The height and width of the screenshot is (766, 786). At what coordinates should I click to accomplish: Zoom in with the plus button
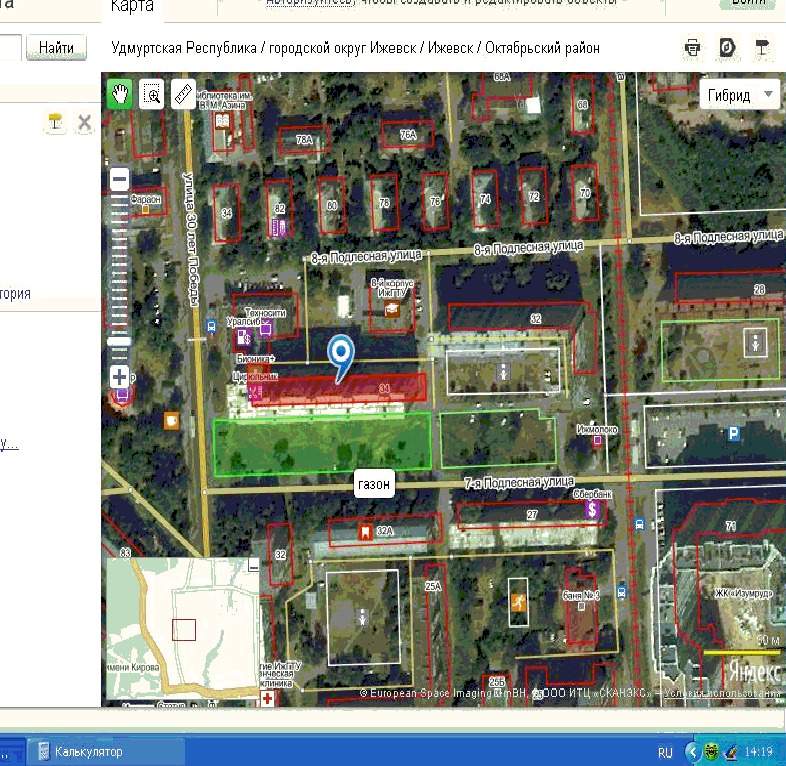[x=119, y=376]
